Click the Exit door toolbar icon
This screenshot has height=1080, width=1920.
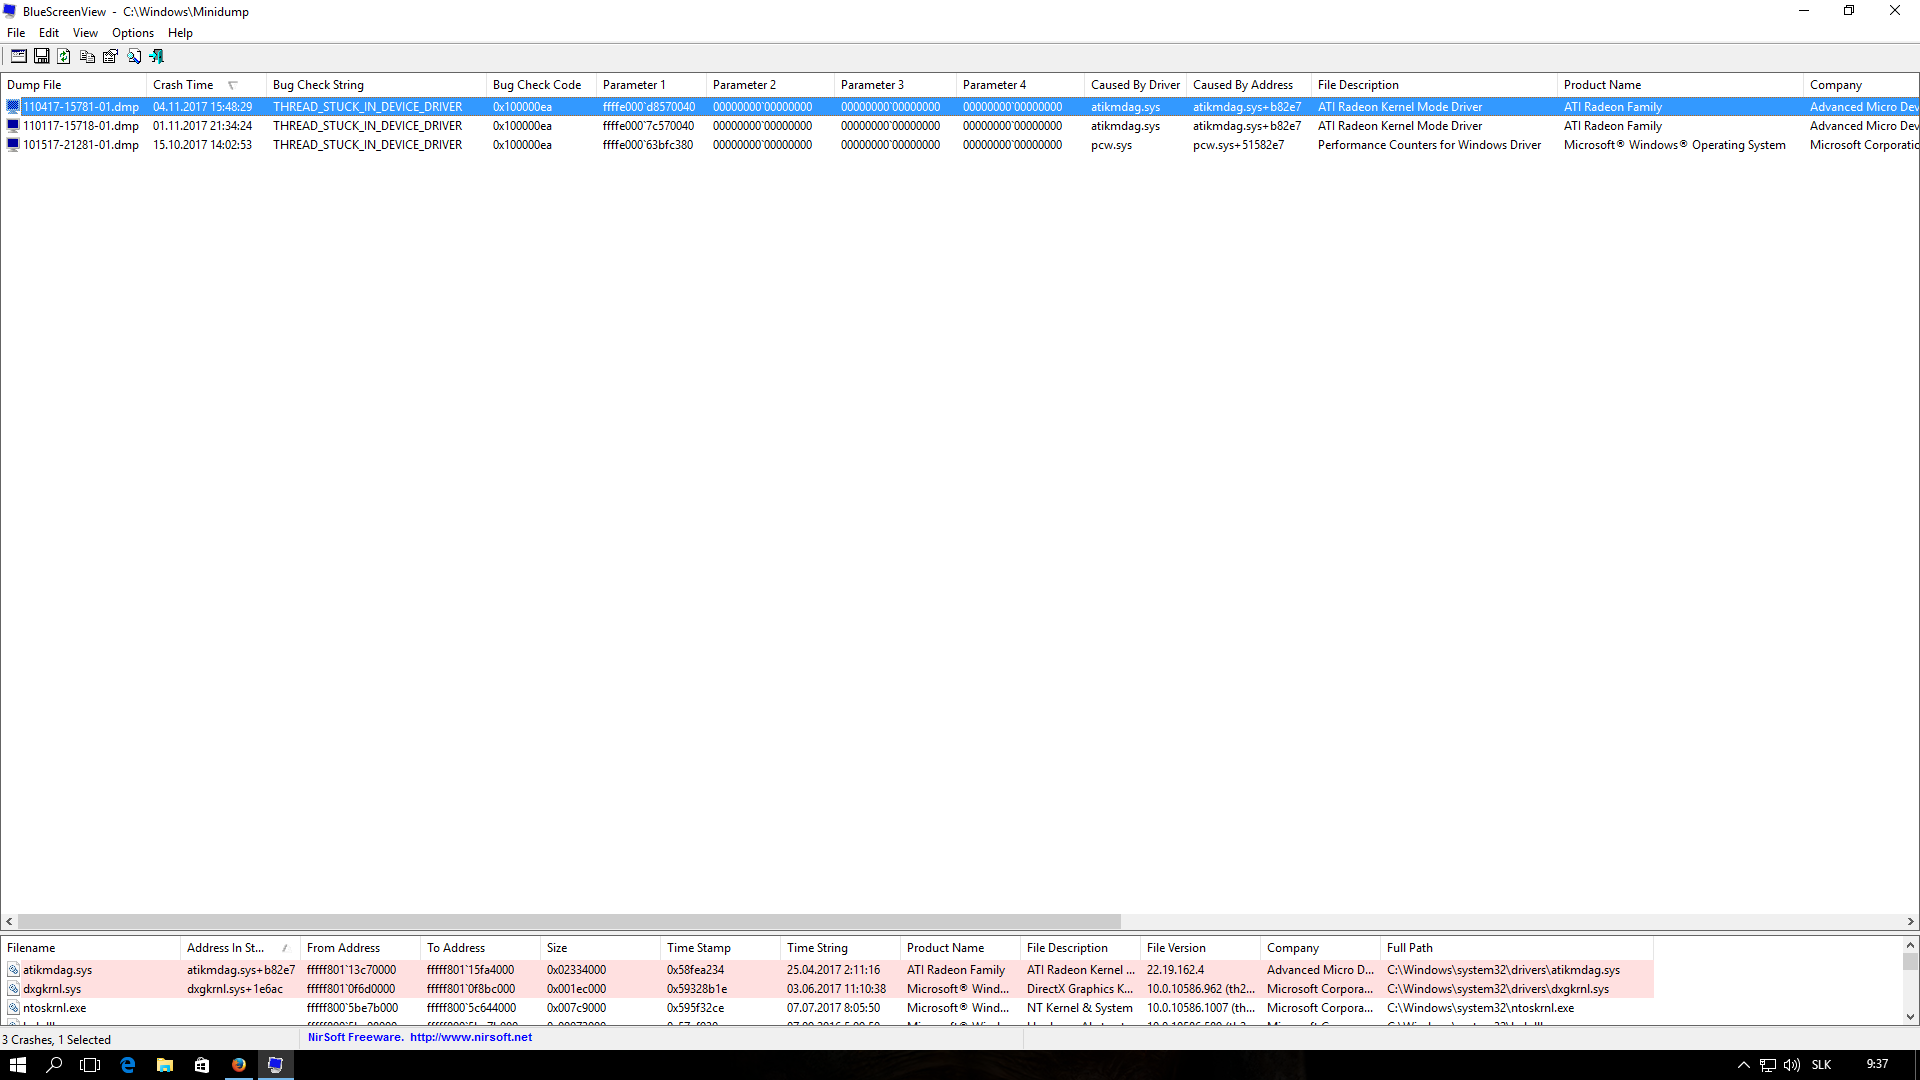point(157,56)
